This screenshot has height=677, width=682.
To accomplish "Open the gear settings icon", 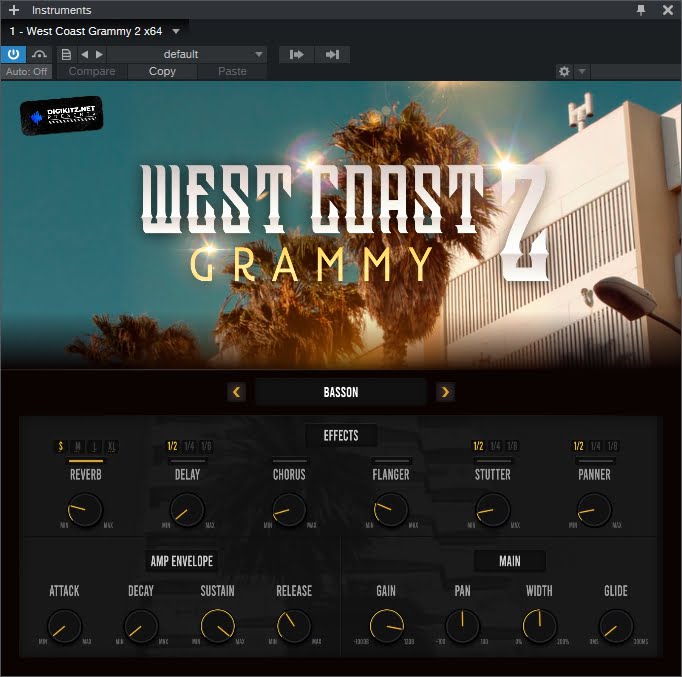I will tap(564, 71).
